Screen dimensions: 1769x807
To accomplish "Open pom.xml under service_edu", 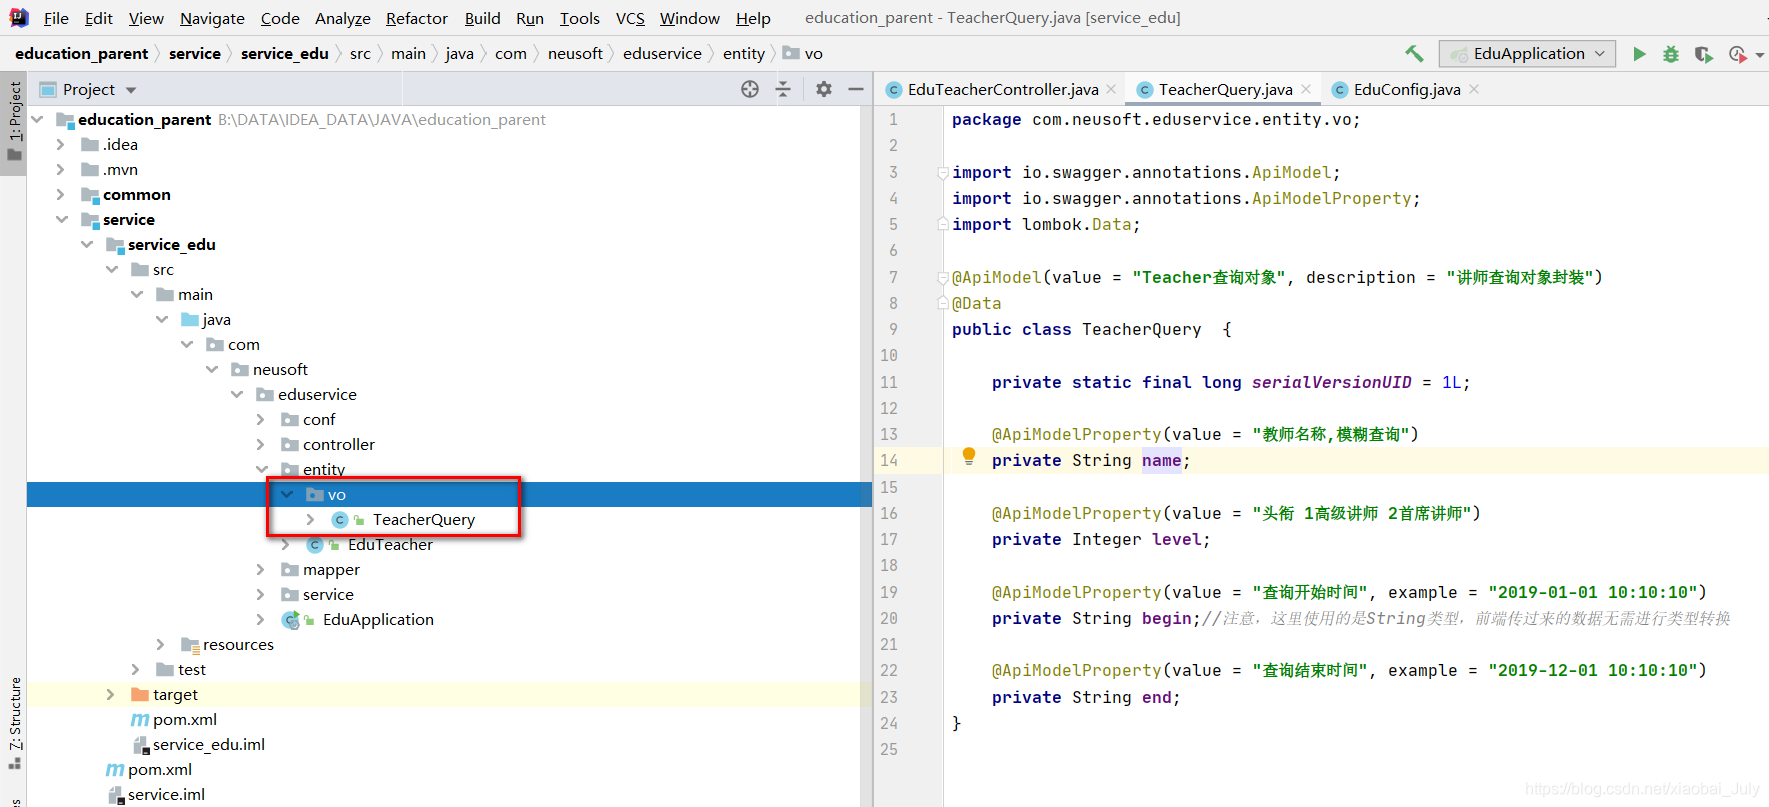I will click(x=184, y=719).
